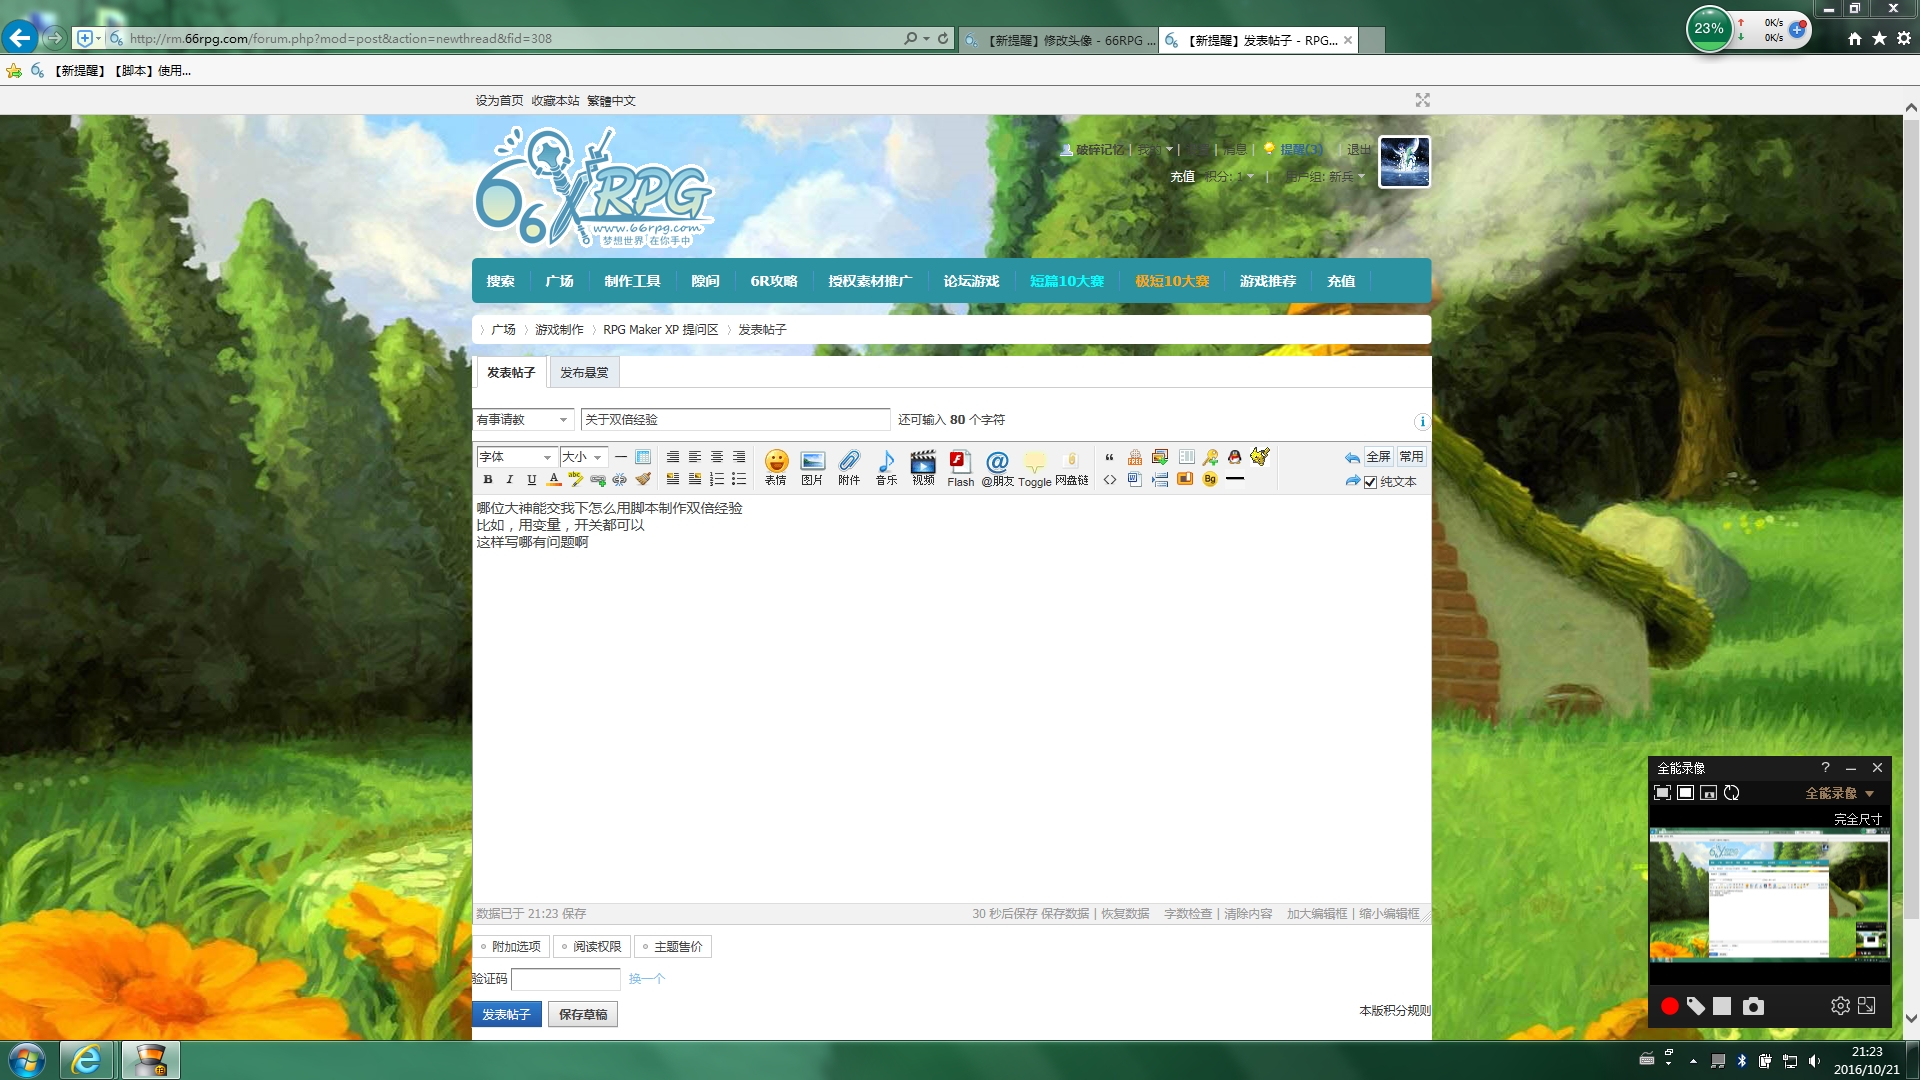Image resolution: width=1920 pixels, height=1080 pixels.
Task: Toggle bold formatting in the editor
Action: [488, 480]
